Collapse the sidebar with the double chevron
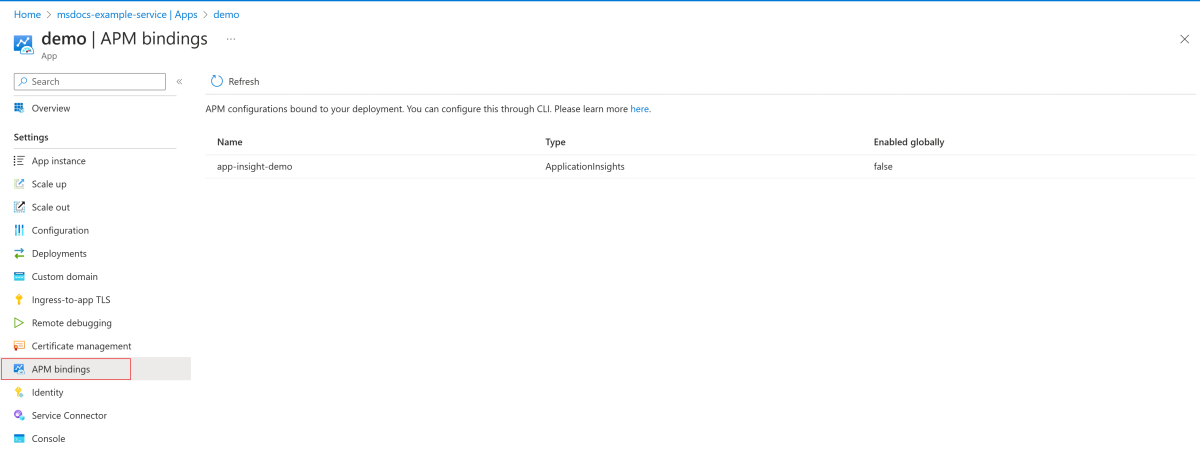1200x450 pixels. 179,82
